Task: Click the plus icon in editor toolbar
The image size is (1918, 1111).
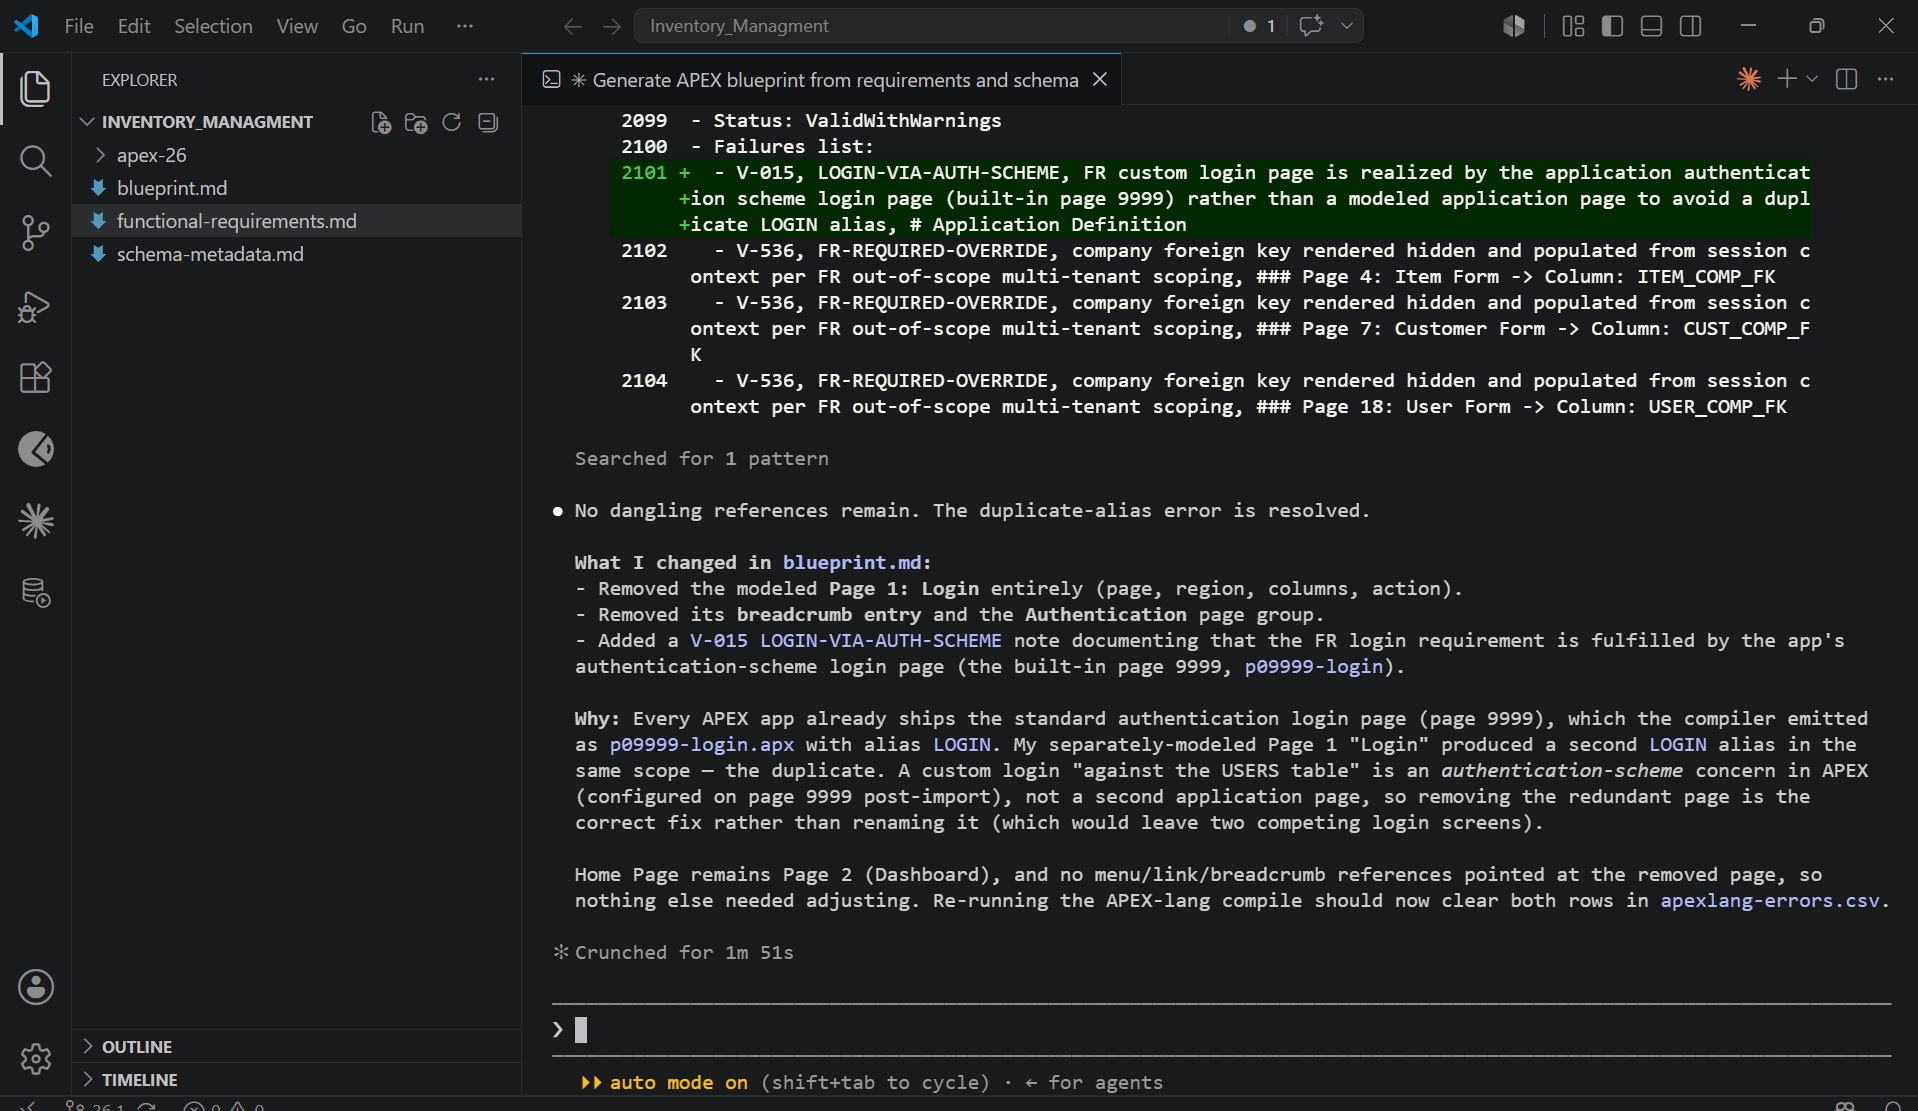Action: [x=1787, y=79]
